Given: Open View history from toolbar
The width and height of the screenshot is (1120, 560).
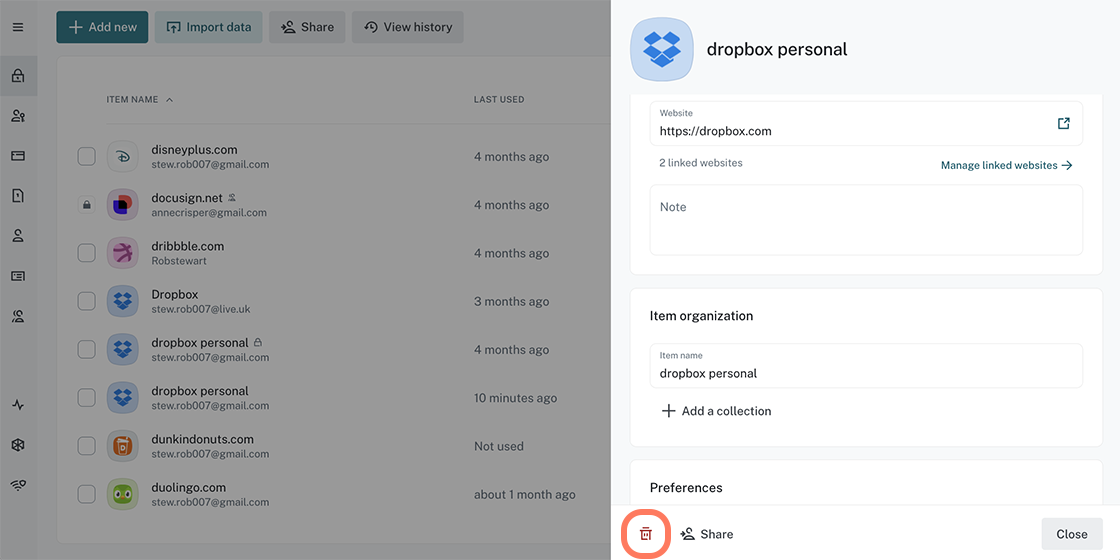Looking at the screenshot, I should [408, 27].
